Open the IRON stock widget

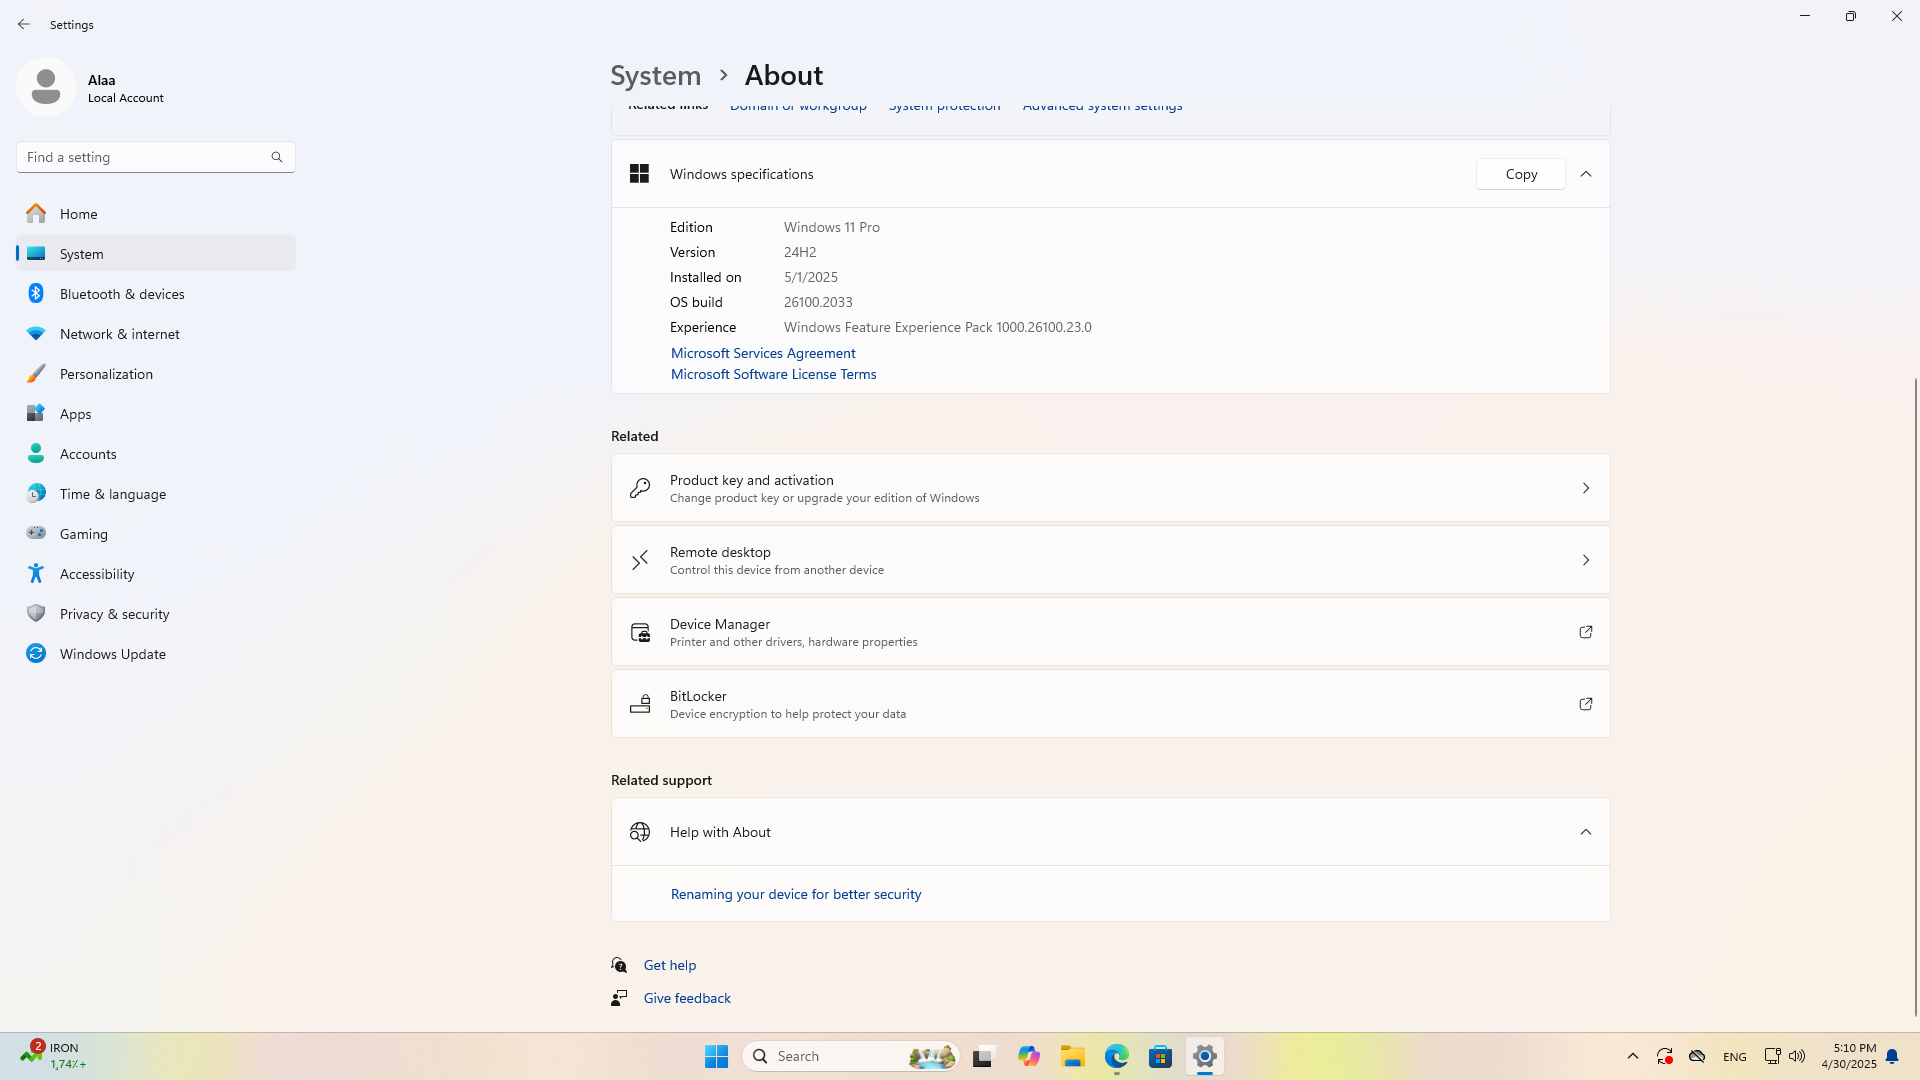(55, 1056)
